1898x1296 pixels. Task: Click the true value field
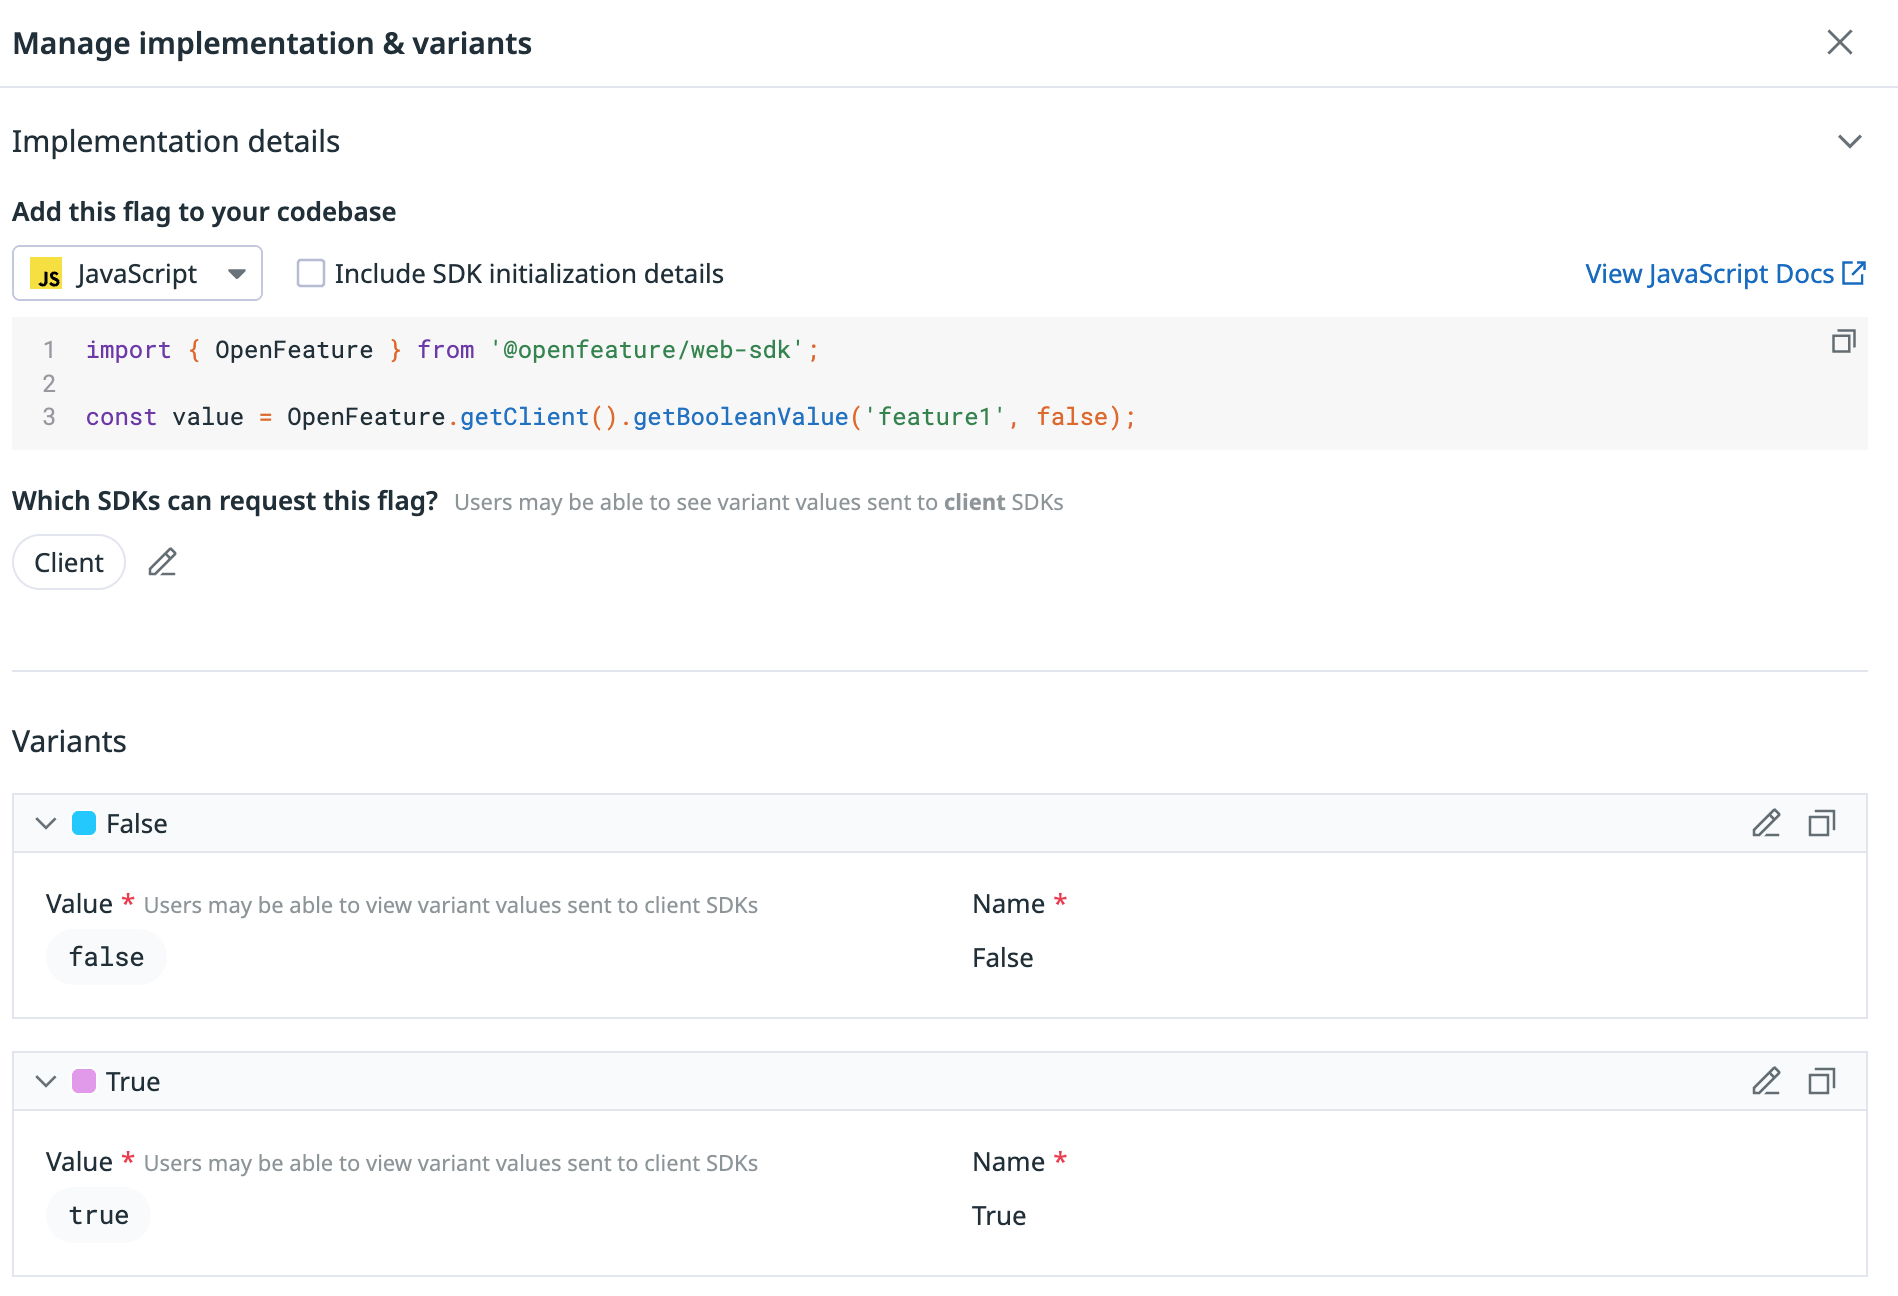pyautogui.click(x=99, y=1215)
